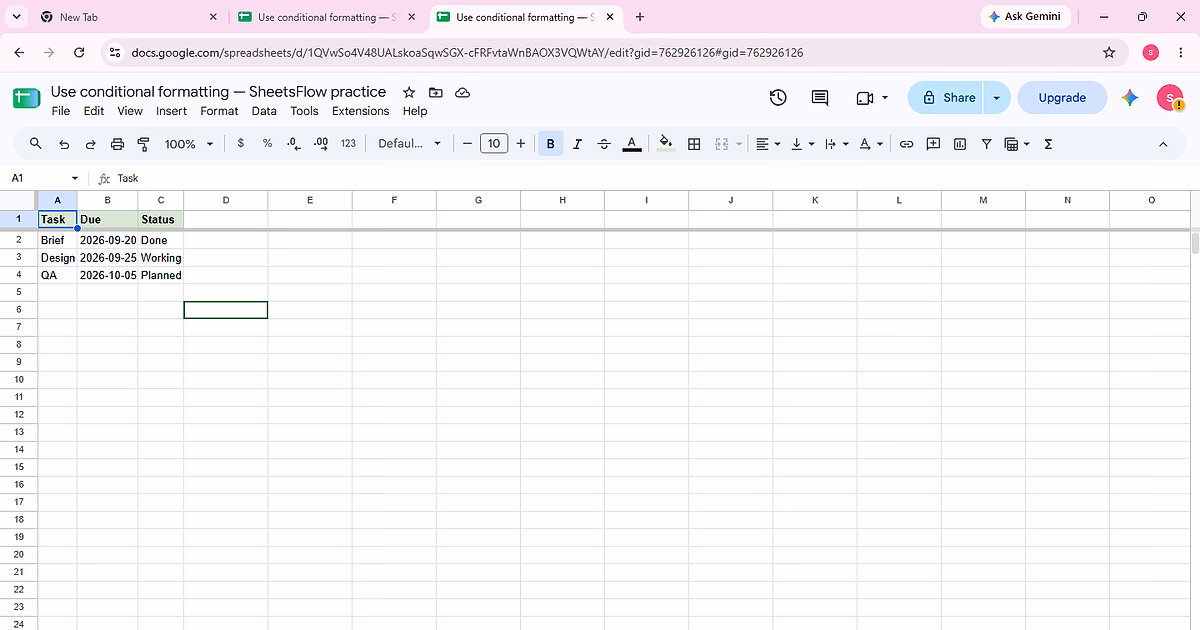Viewport: 1200px width, 630px height.
Task: Click the Undo arrow icon
Action: coord(64,144)
